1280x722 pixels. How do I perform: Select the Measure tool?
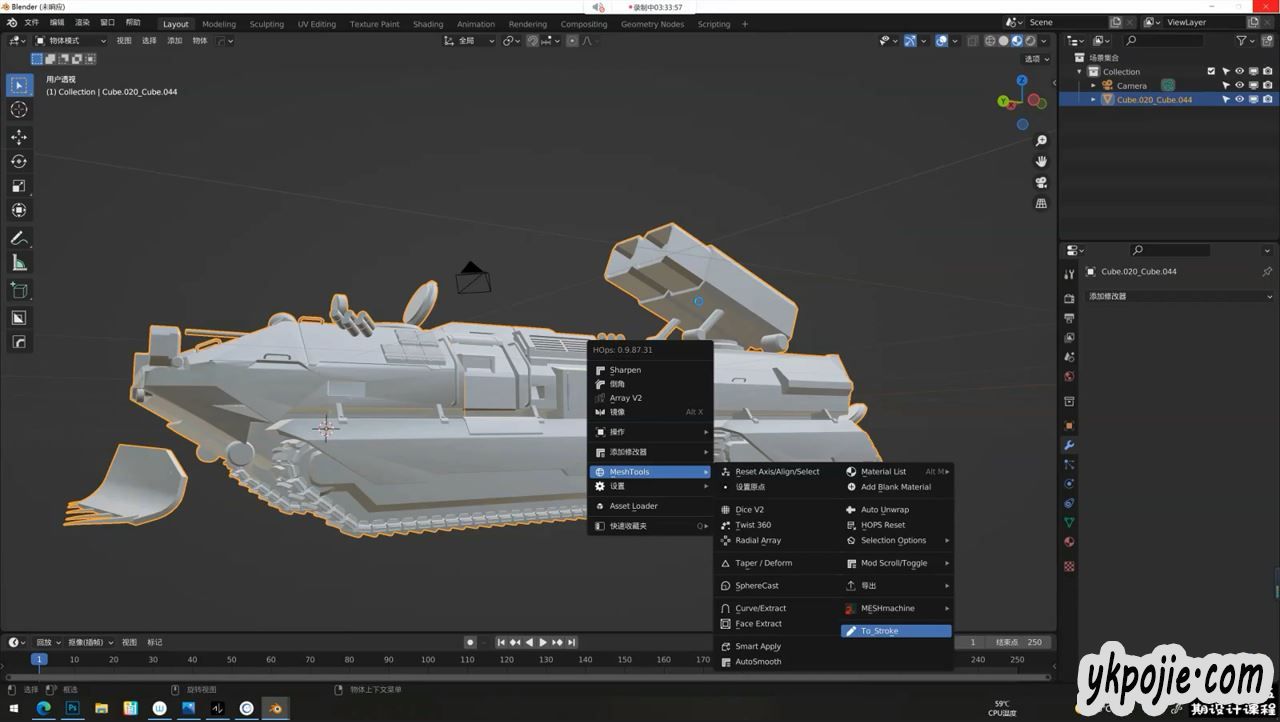pyautogui.click(x=19, y=263)
